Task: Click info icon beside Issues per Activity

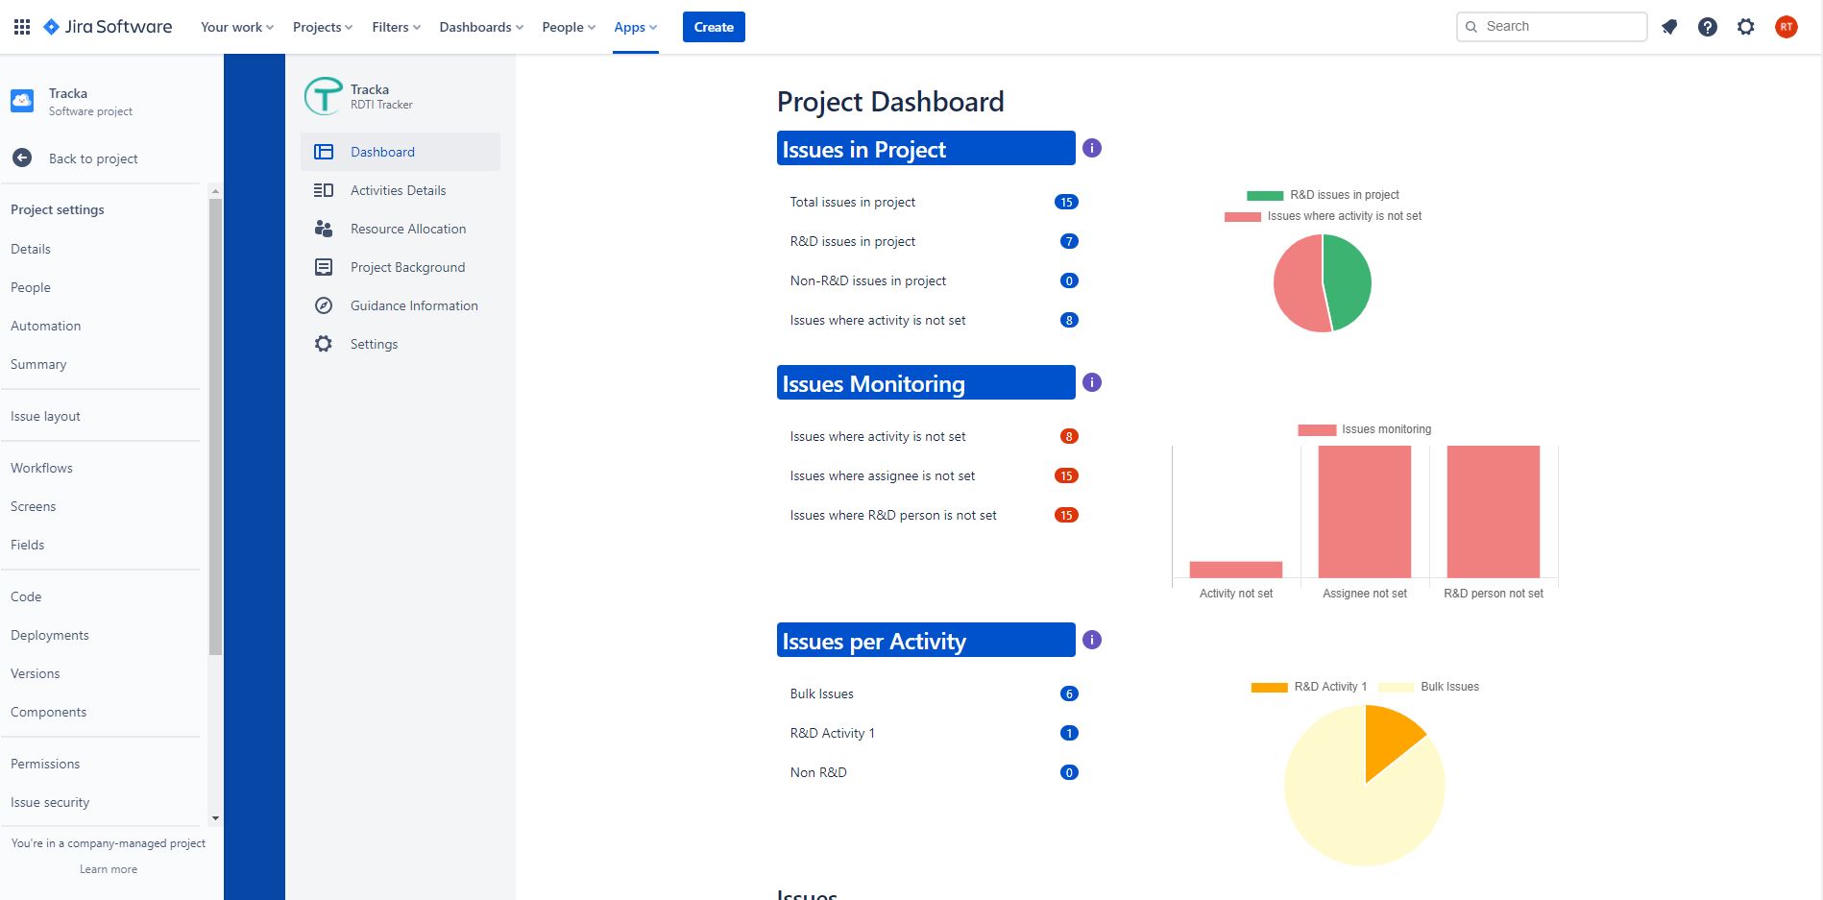Action: (1091, 640)
